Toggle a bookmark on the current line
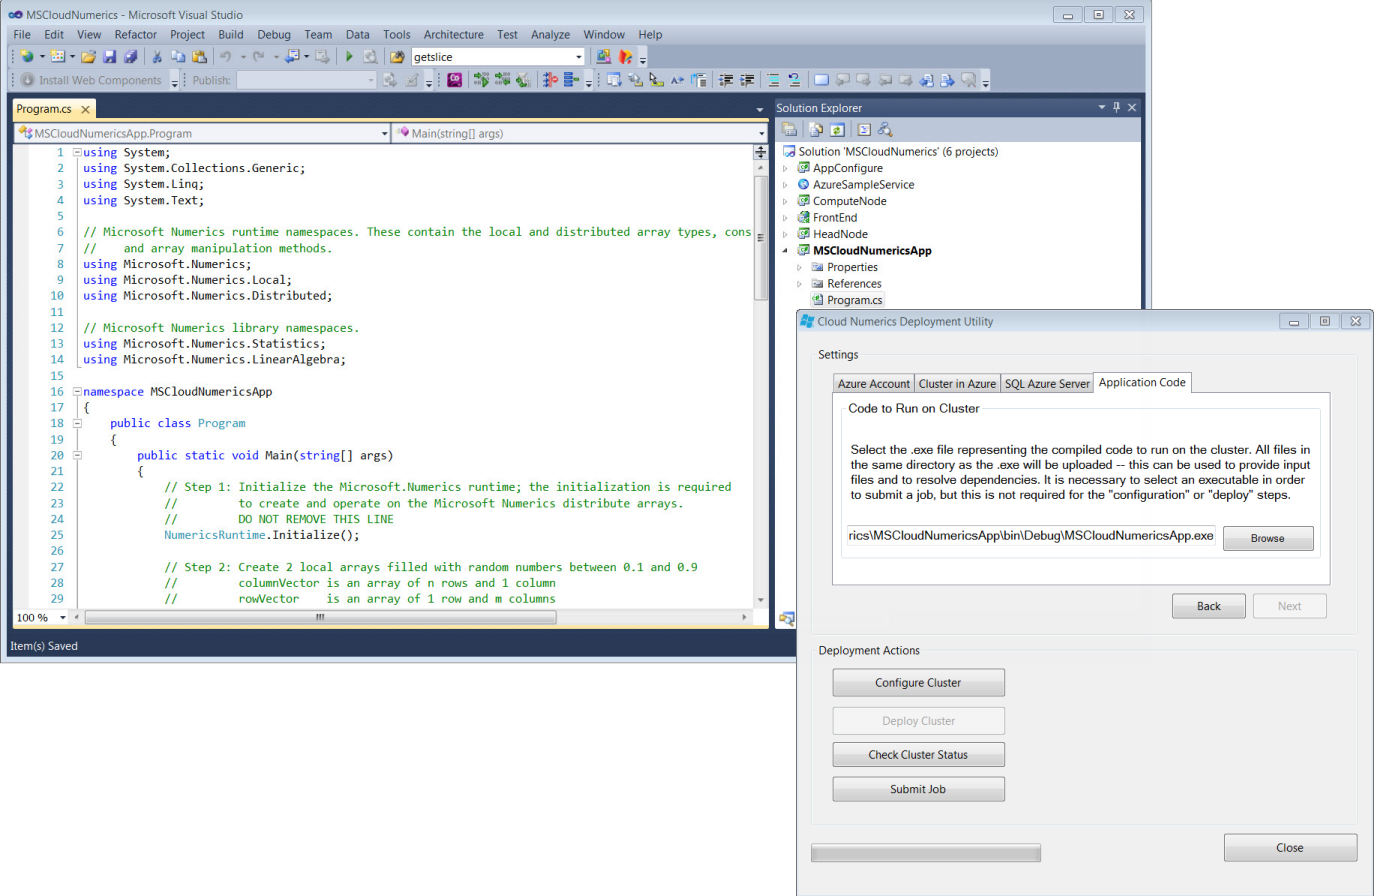Image resolution: width=1377 pixels, height=896 pixels. pyautogui.click(x=821, y=80)
